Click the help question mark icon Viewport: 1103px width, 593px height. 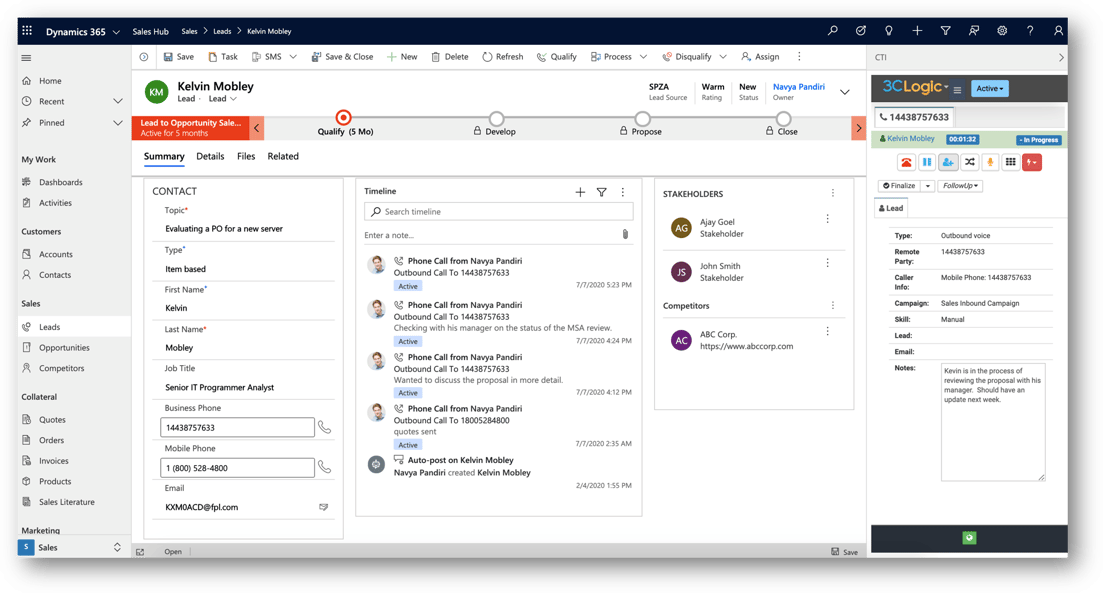pyautogui.click(x=1030, y=31)
